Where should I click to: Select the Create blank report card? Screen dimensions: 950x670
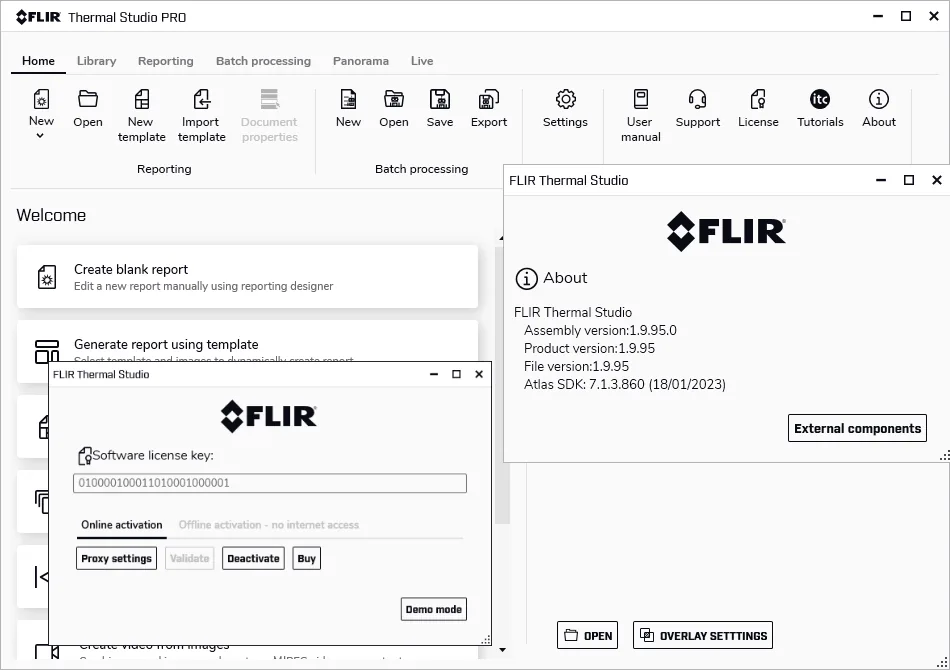coord(247,277)
